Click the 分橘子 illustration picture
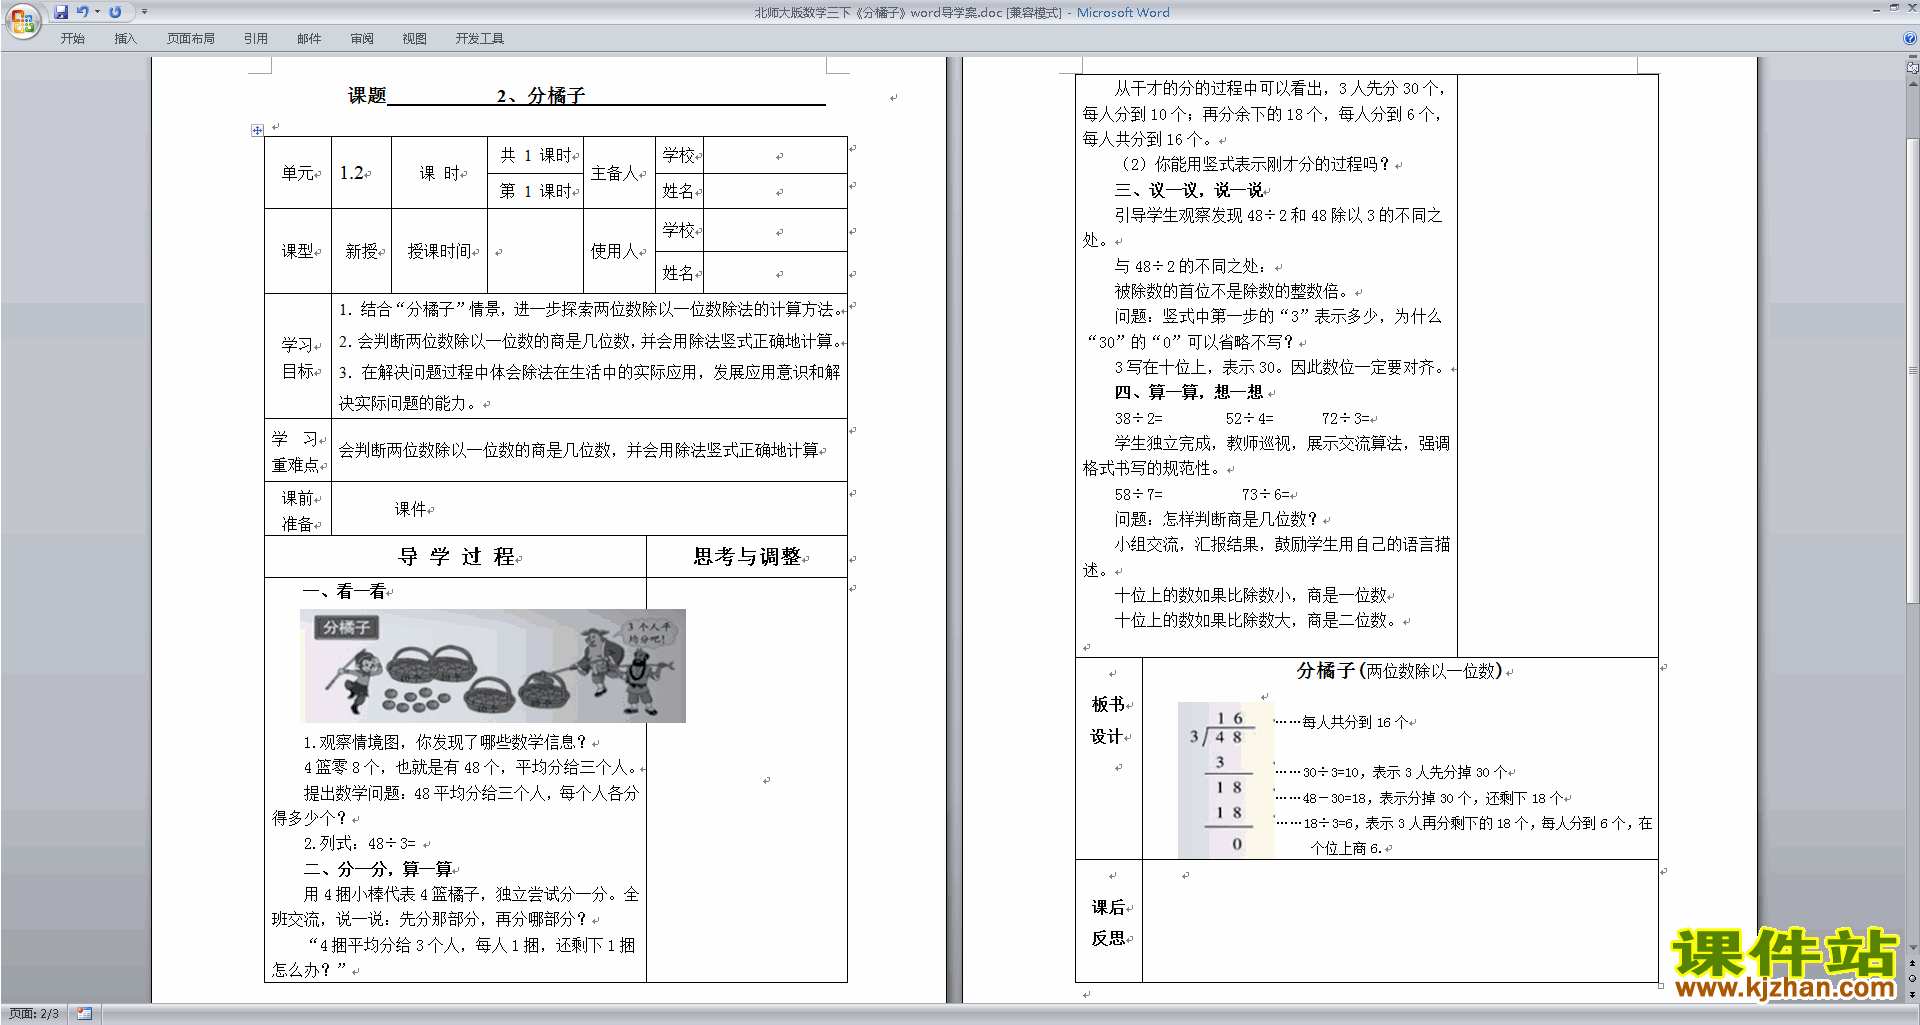1920x1025 pixels. [493, 666]
